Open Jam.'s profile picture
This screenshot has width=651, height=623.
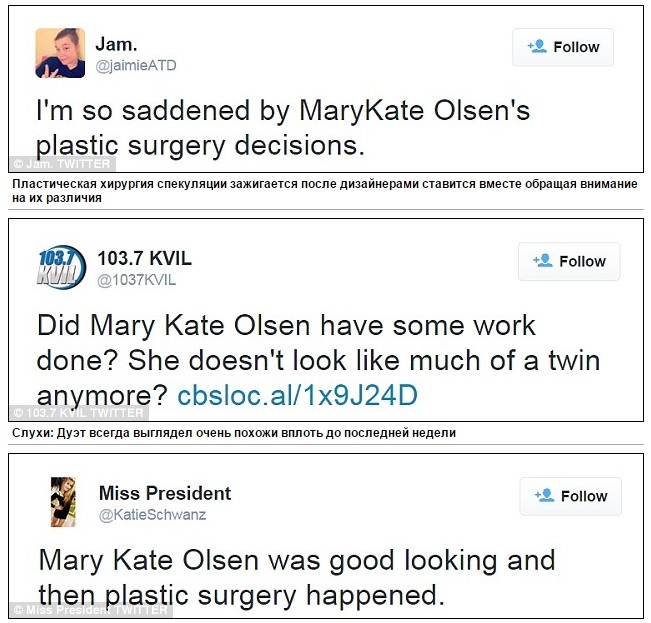(60, 53)
